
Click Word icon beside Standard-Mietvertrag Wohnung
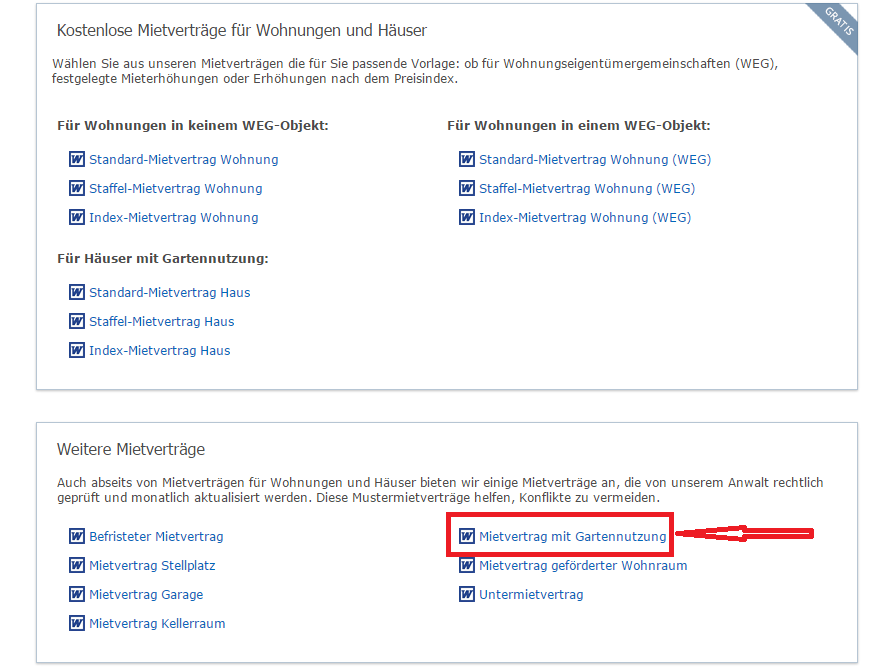77,160
